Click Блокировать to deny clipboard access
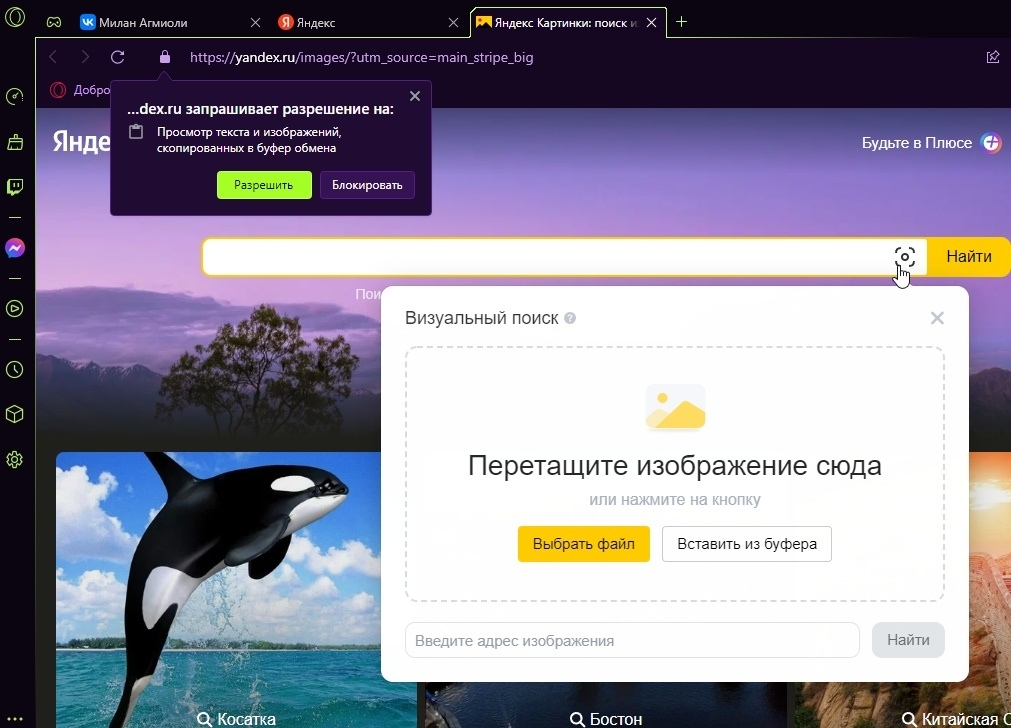 coord(367,185)
